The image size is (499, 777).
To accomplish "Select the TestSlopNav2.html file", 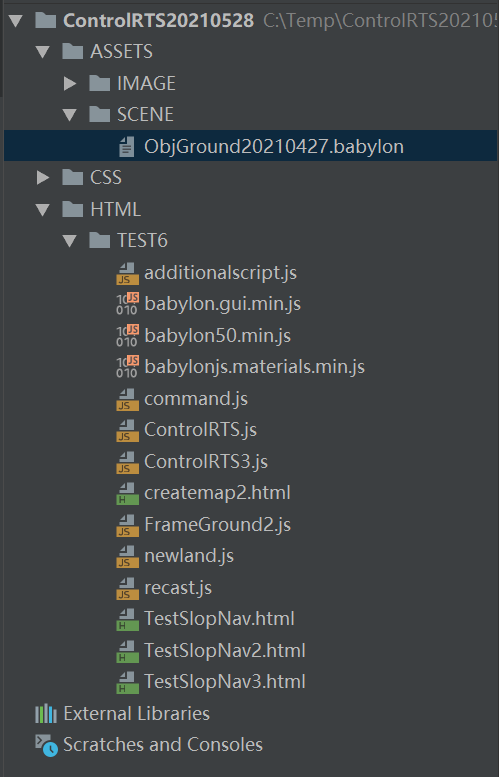I will point(224,651).
